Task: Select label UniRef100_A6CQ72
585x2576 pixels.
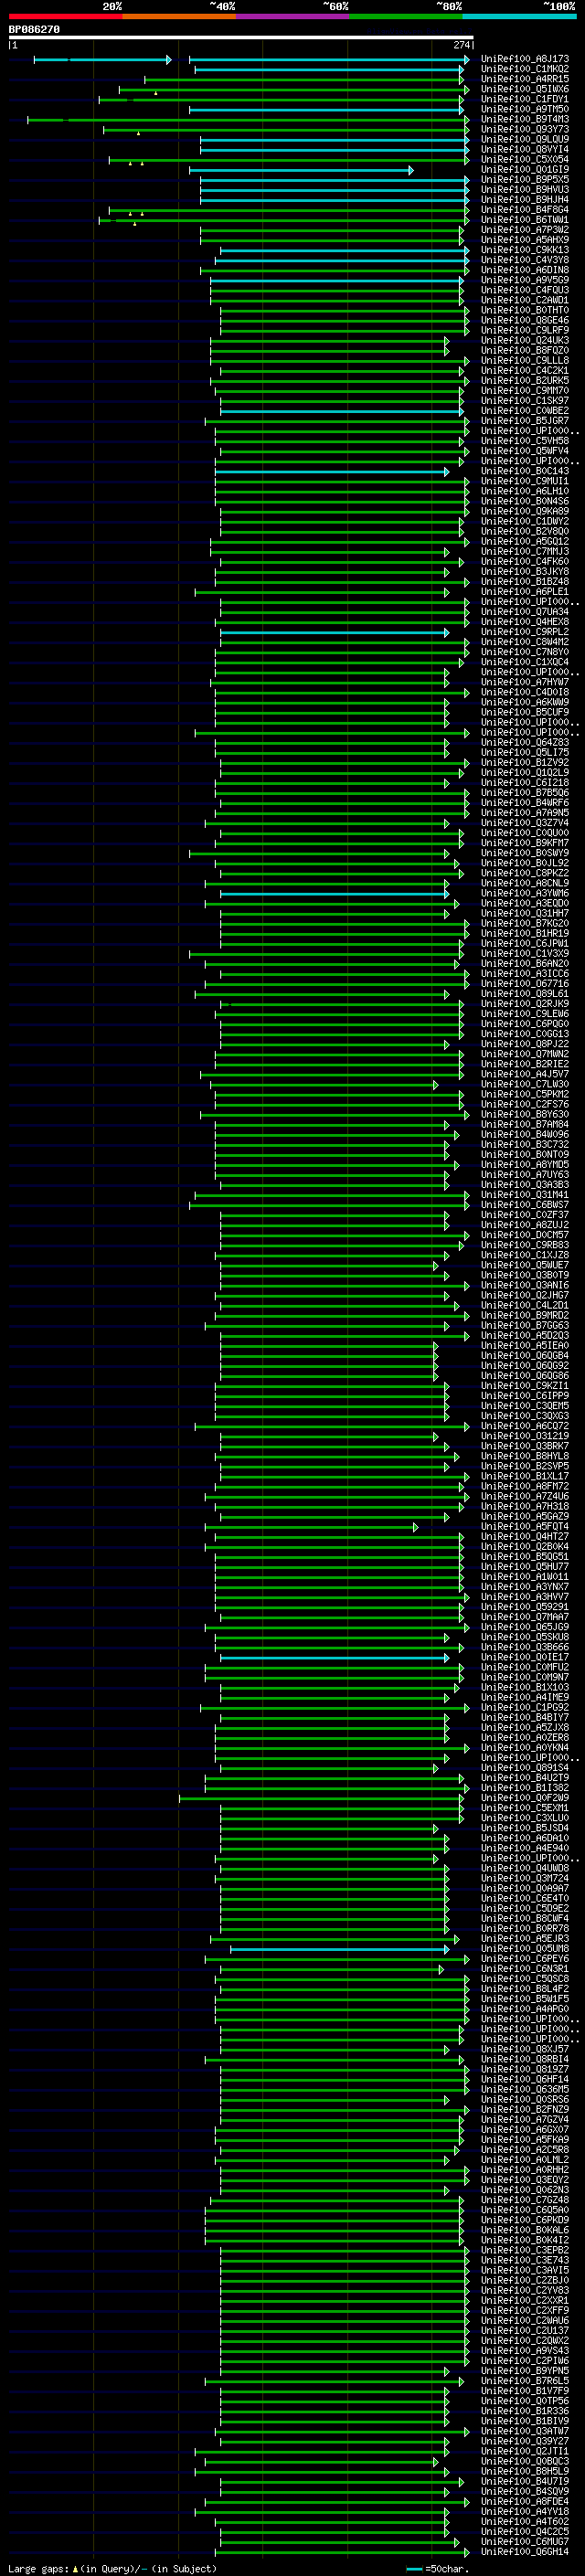Action: click(x=525, y=1426)
